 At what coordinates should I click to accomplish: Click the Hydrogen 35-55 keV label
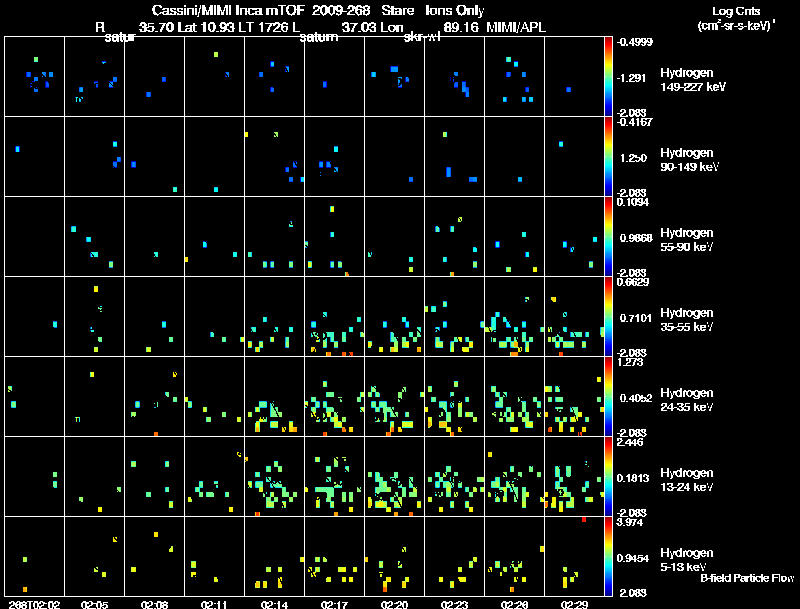[687, 320]
